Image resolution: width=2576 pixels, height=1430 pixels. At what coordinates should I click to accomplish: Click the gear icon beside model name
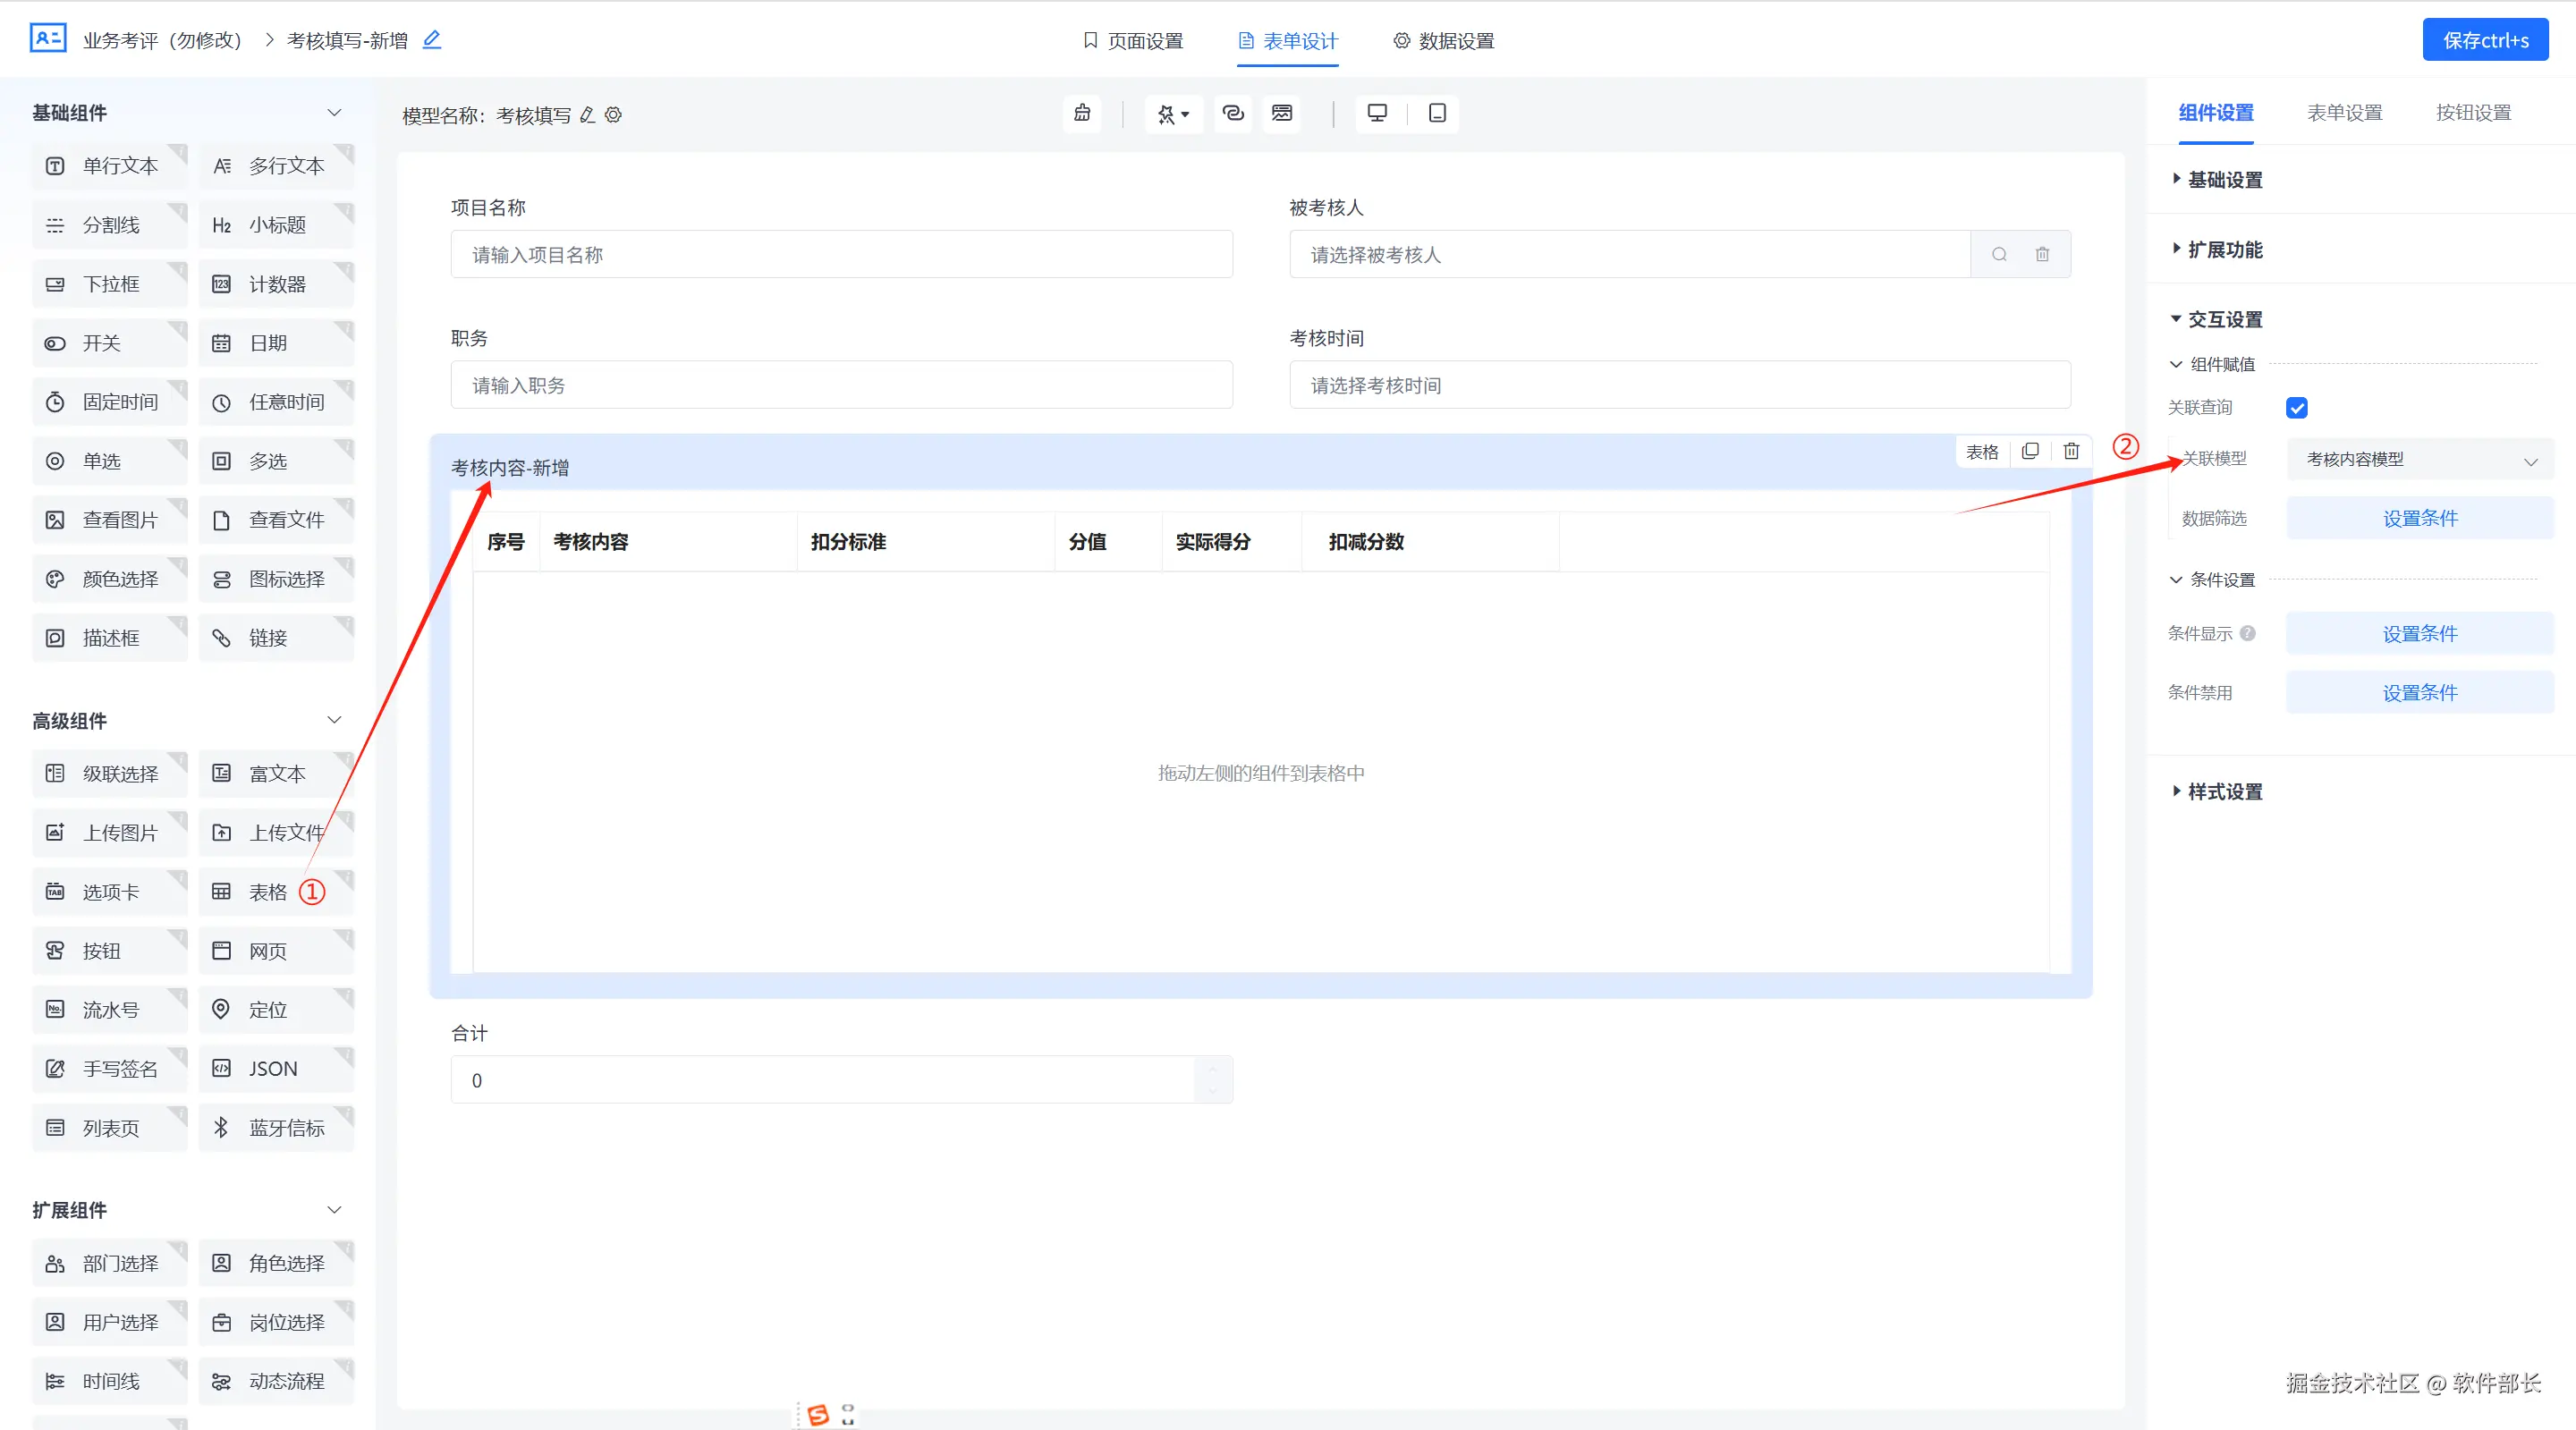tap(614, 115)
